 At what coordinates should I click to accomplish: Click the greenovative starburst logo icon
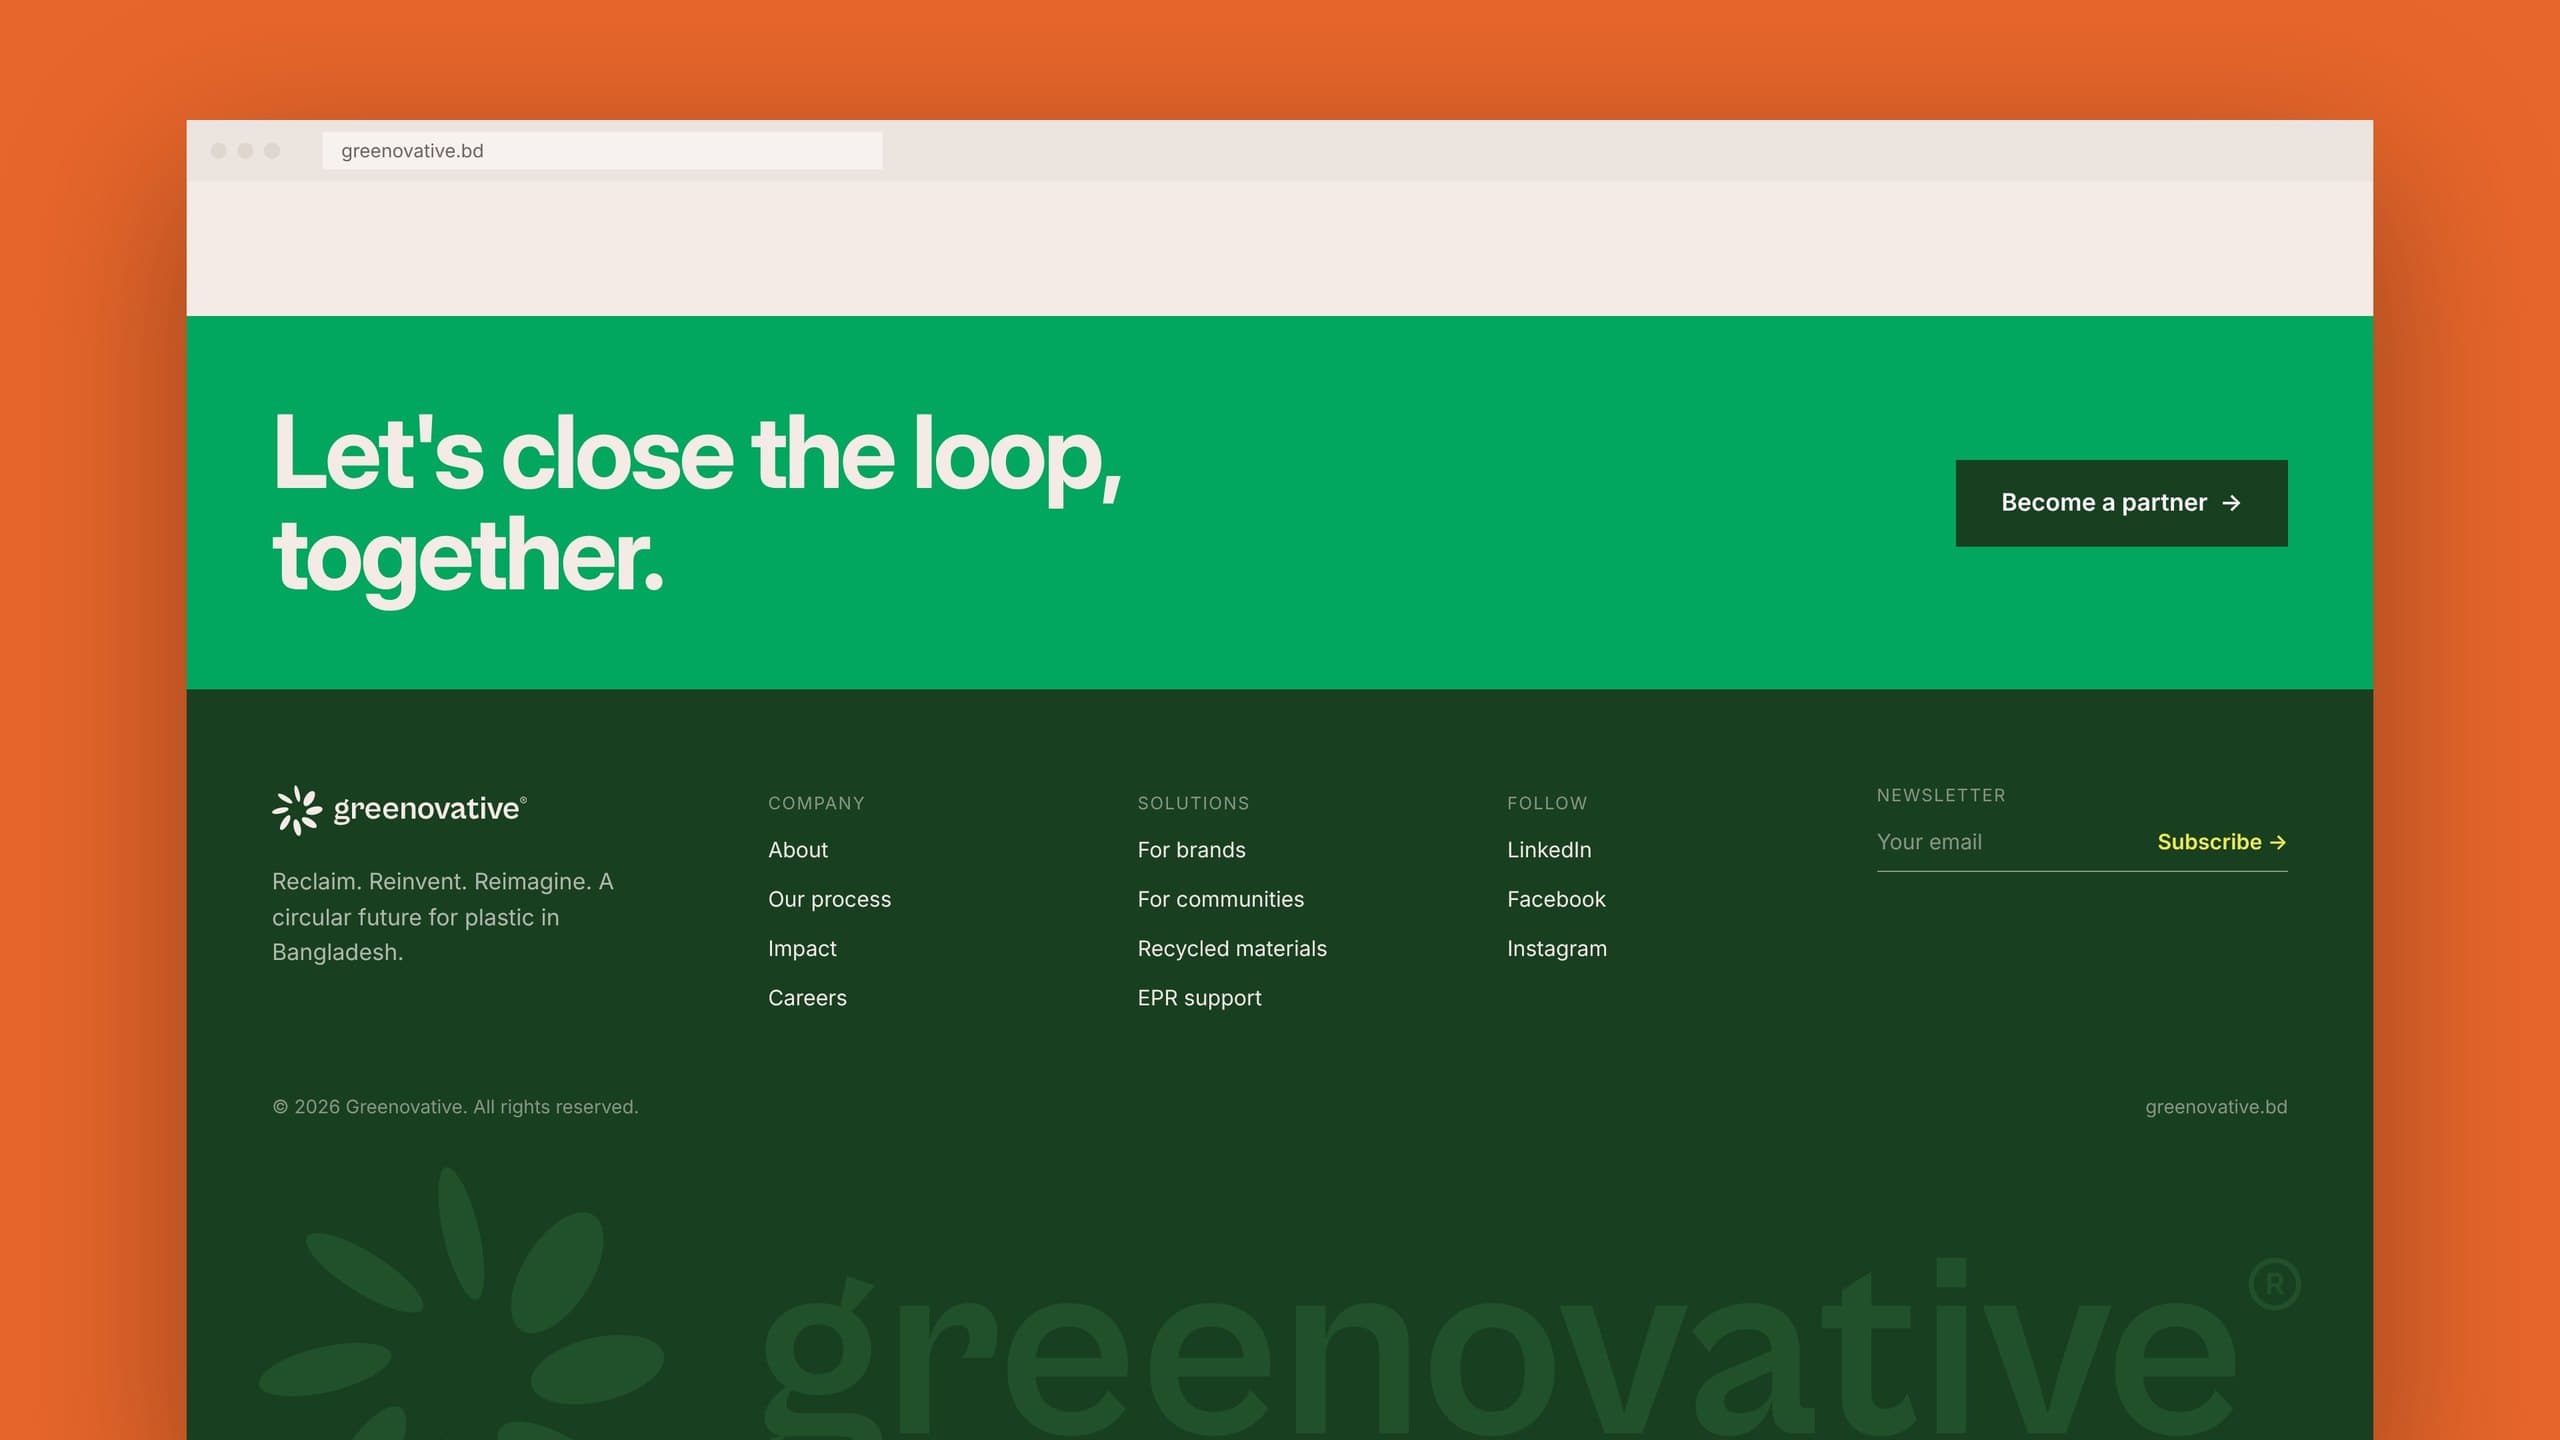[x=297, y=809]
